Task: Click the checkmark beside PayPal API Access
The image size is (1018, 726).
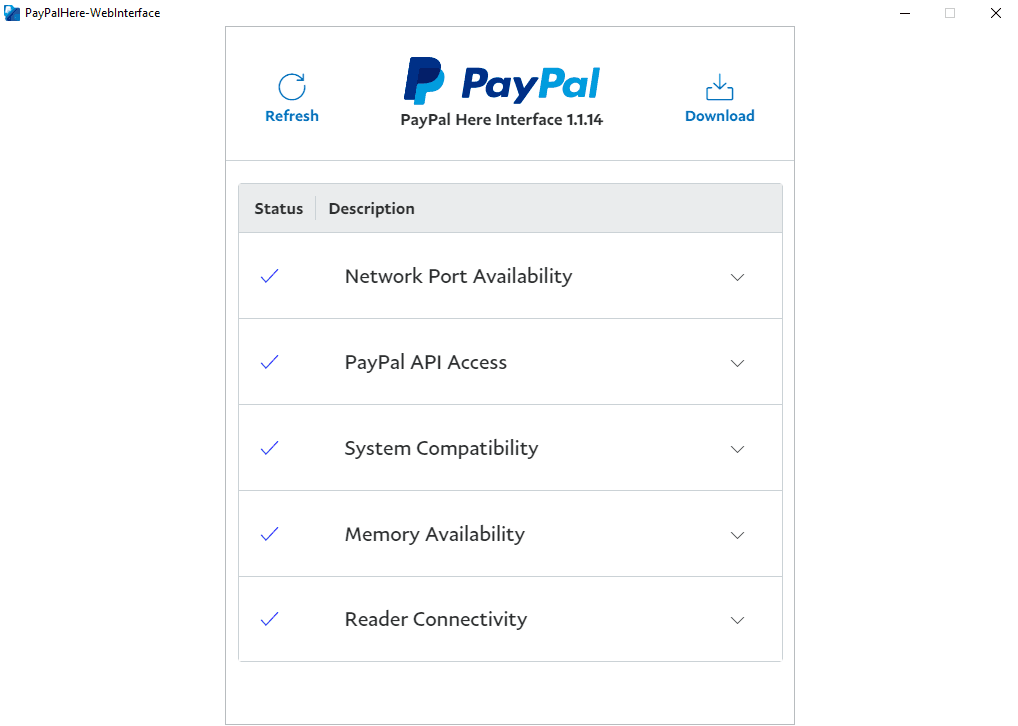Action: [x=269, y=362]
